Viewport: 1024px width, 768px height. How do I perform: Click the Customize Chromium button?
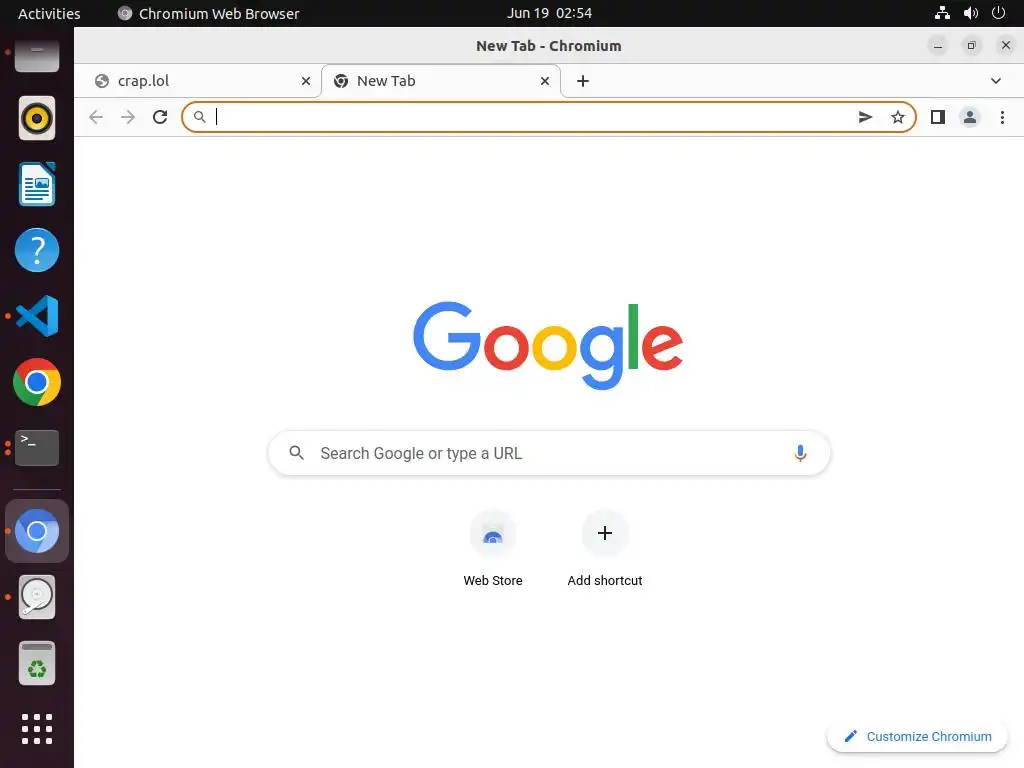pyautogui.click(x=918, y=736)
